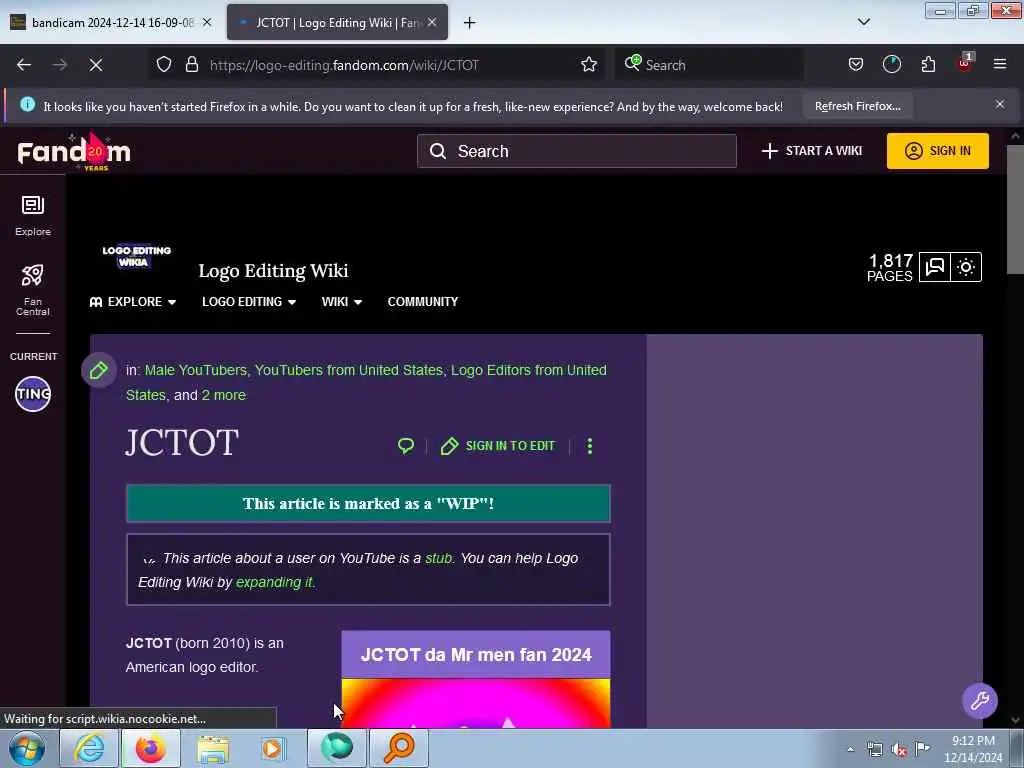
Task: Toggle light theme with the sun icon
Action: pos(966,267)
